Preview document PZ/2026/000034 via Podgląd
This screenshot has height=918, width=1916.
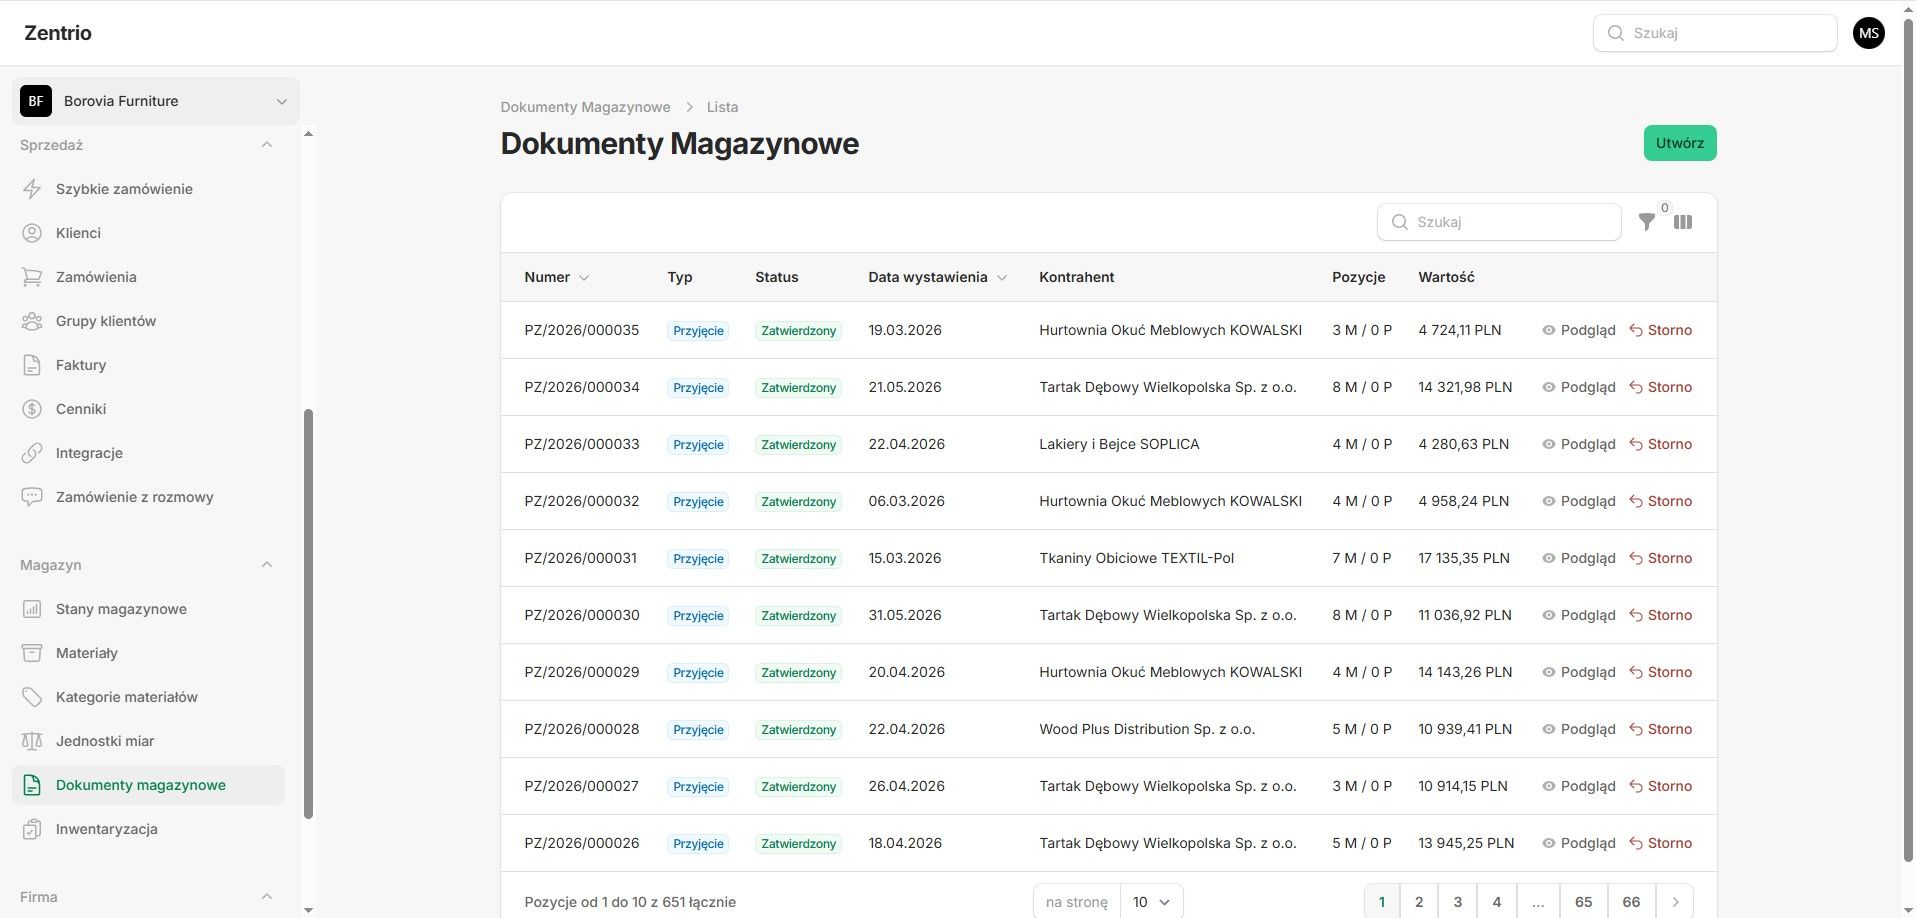(x=1579, y=387)
